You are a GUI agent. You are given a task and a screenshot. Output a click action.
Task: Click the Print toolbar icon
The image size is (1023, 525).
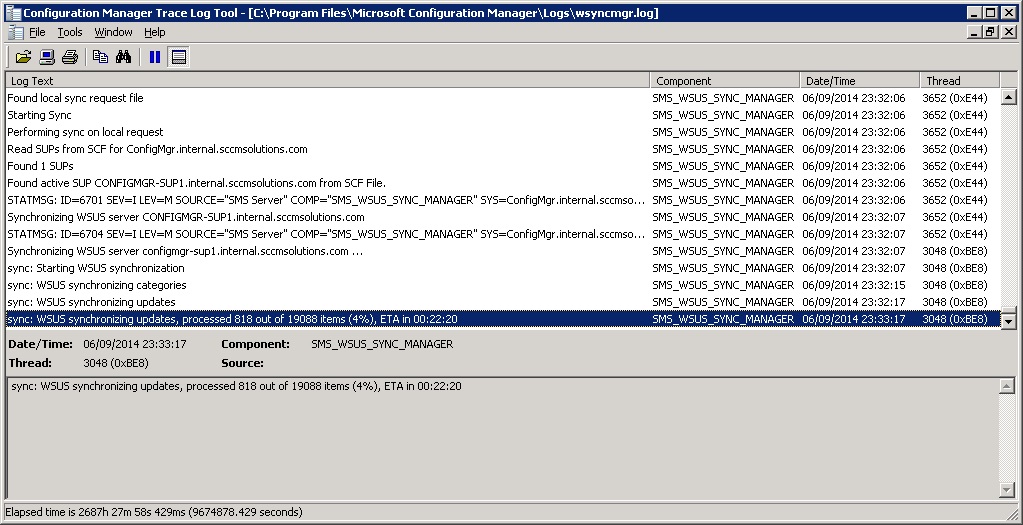click(x=70, y=57)
